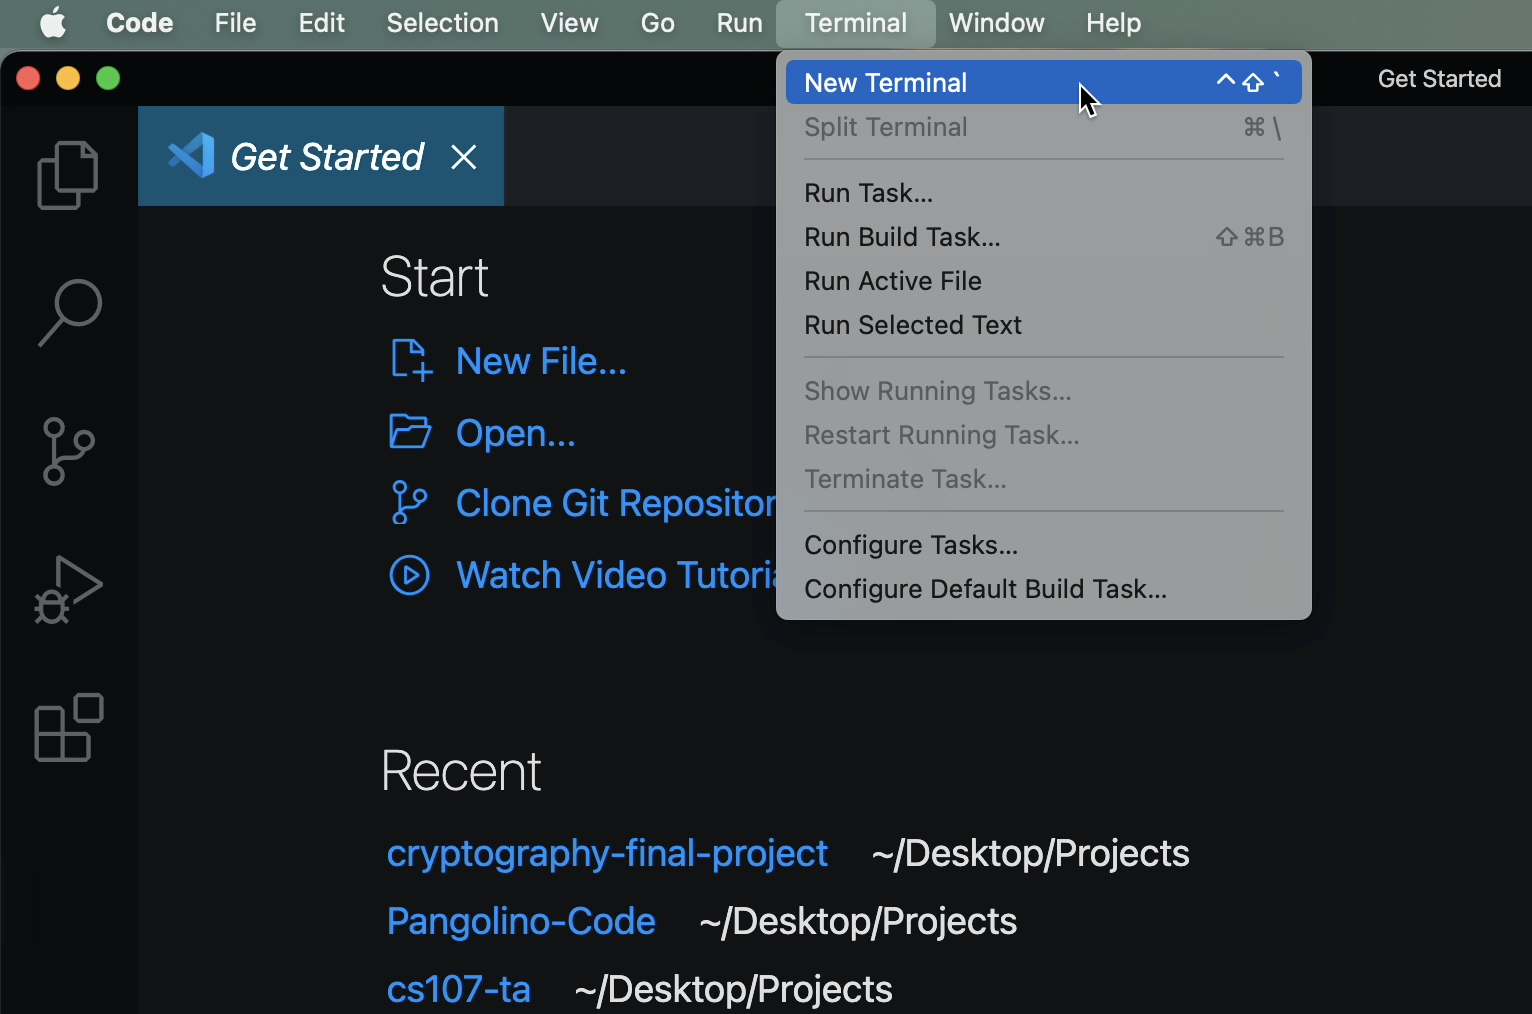Choose Run Active File
Screen dimensions: 1532x1014
point(1043,281)
